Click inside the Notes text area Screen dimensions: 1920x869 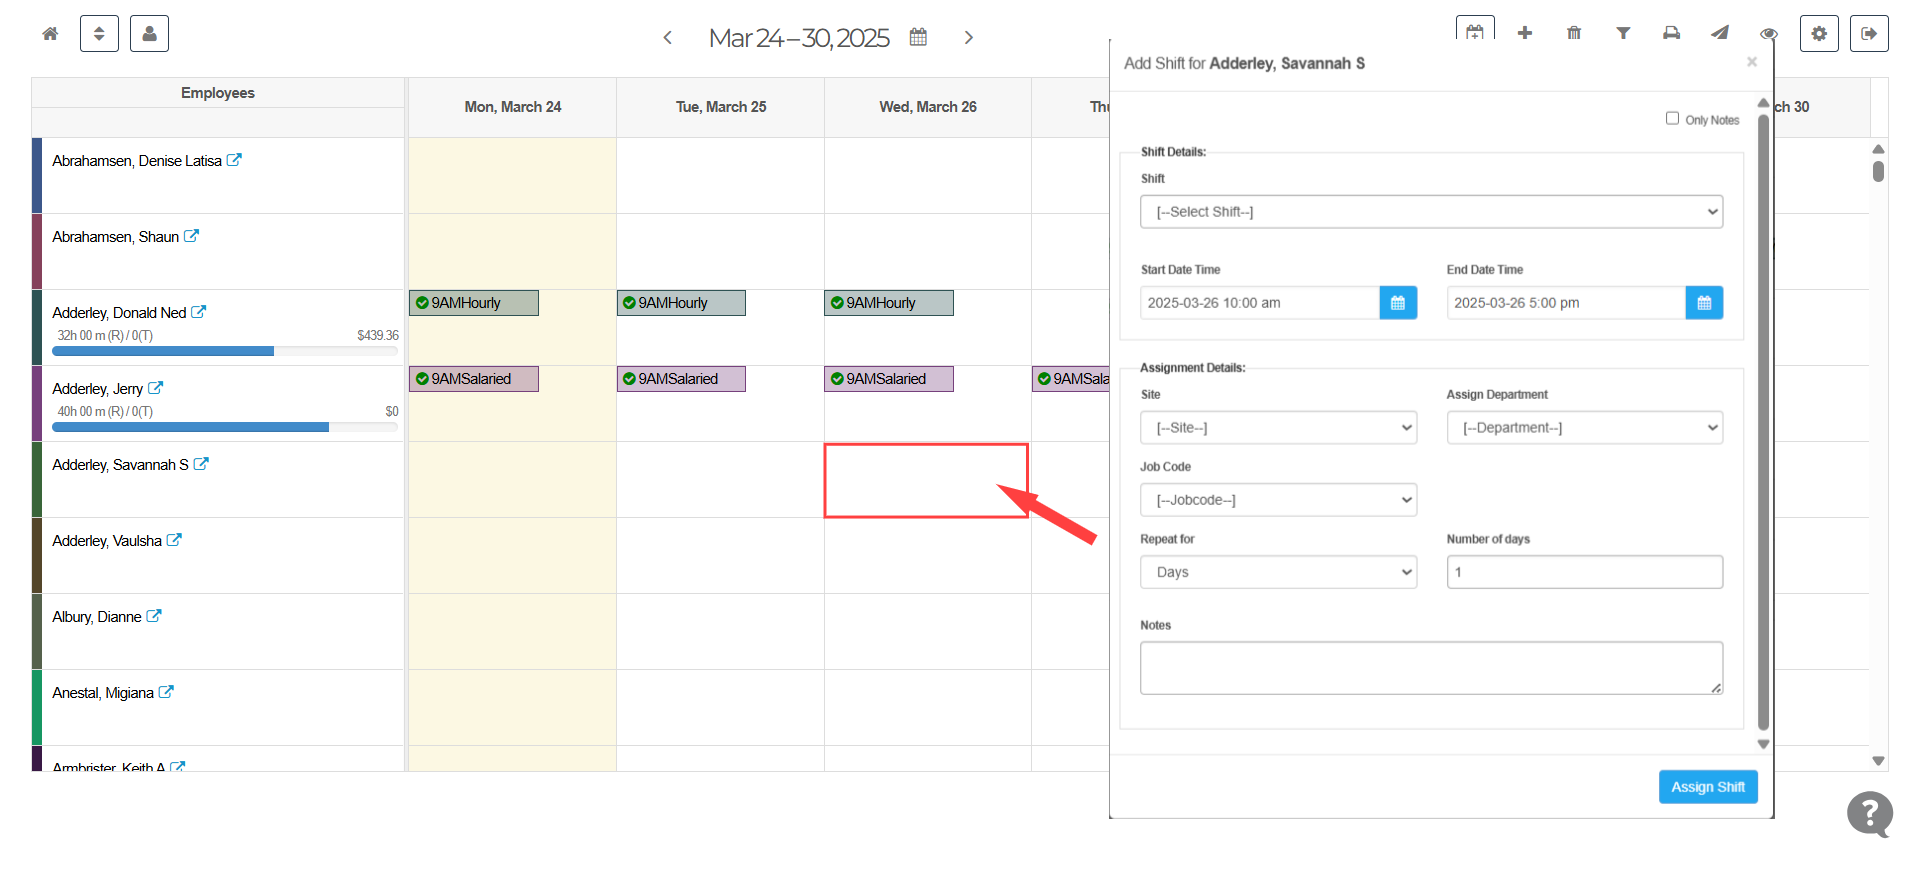point(1430,666)
